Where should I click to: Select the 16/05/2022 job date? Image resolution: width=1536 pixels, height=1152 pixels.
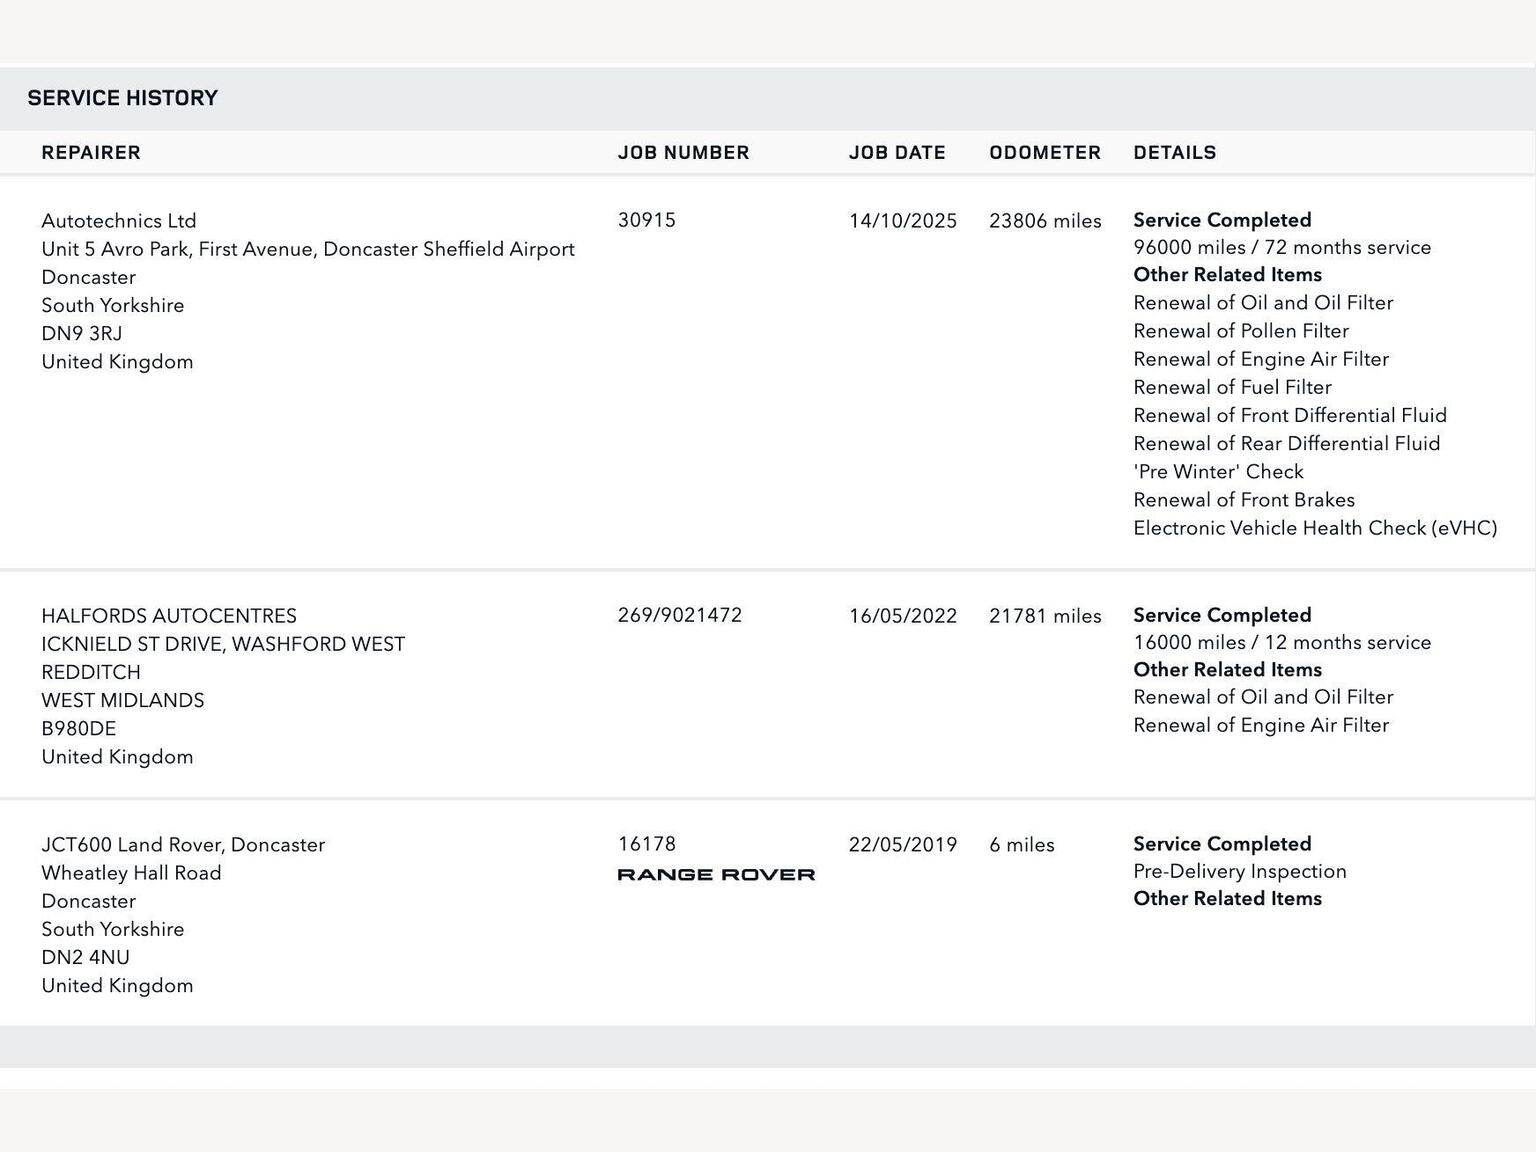click(902, 616)
